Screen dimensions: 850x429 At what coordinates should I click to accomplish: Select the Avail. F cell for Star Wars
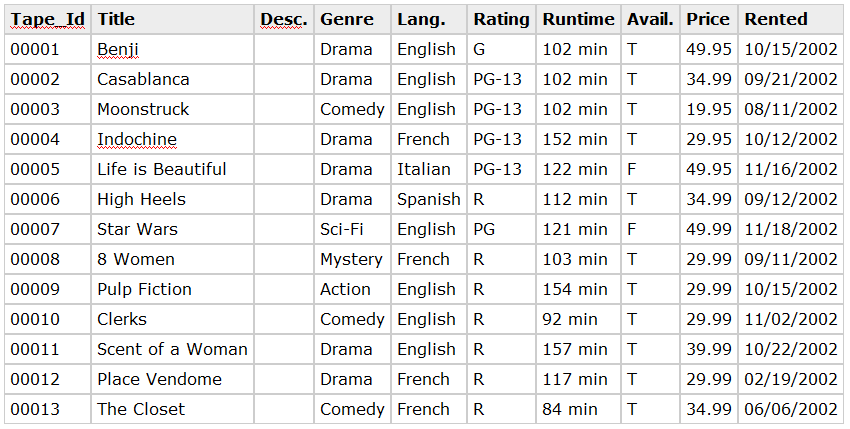pyautogui.click(x=651, y=229)
